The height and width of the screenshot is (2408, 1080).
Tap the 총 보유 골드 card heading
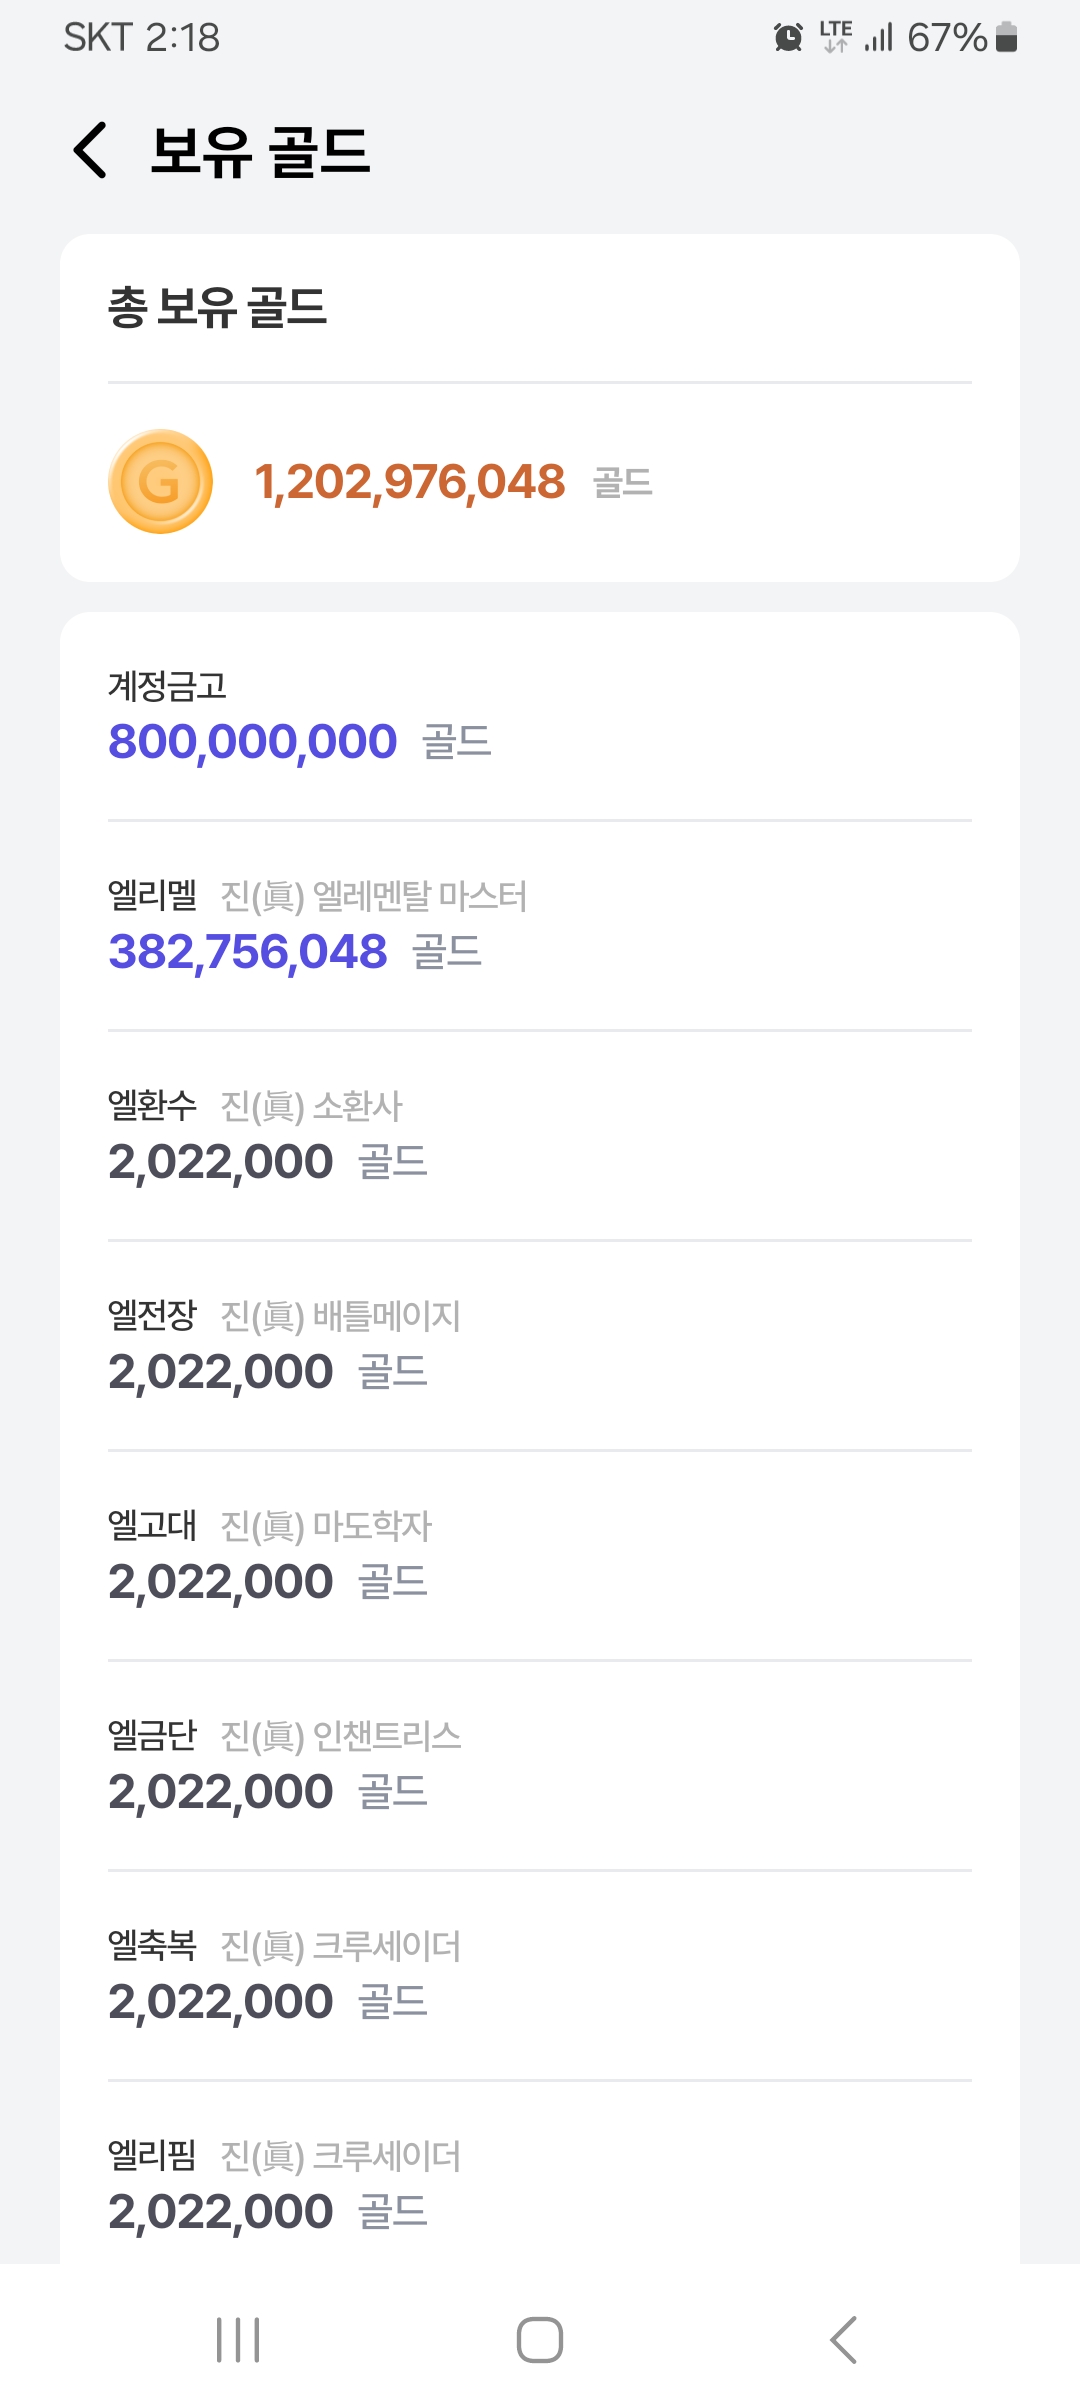click(x=217, y=307)
